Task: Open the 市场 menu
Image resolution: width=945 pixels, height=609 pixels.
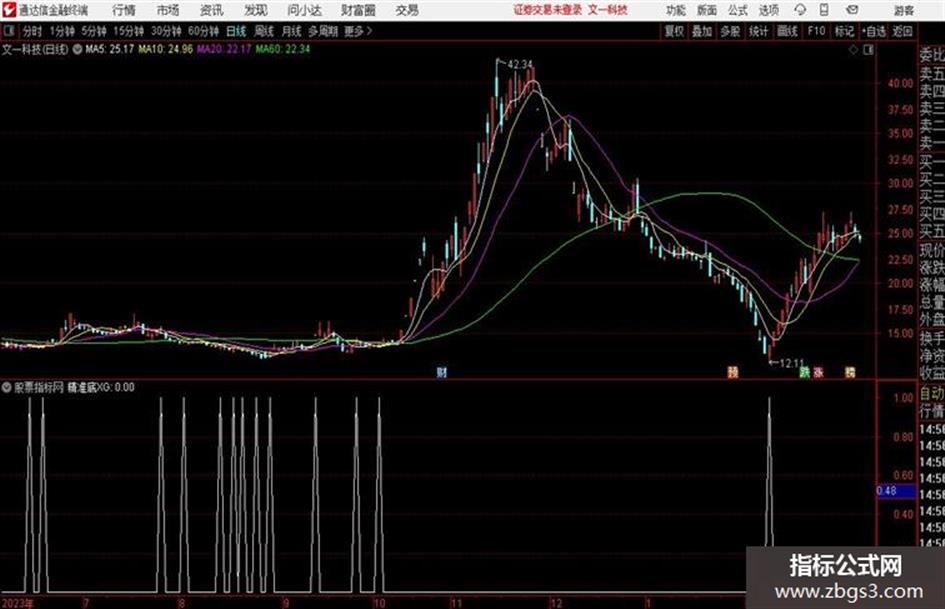Action: pos(168,10)
